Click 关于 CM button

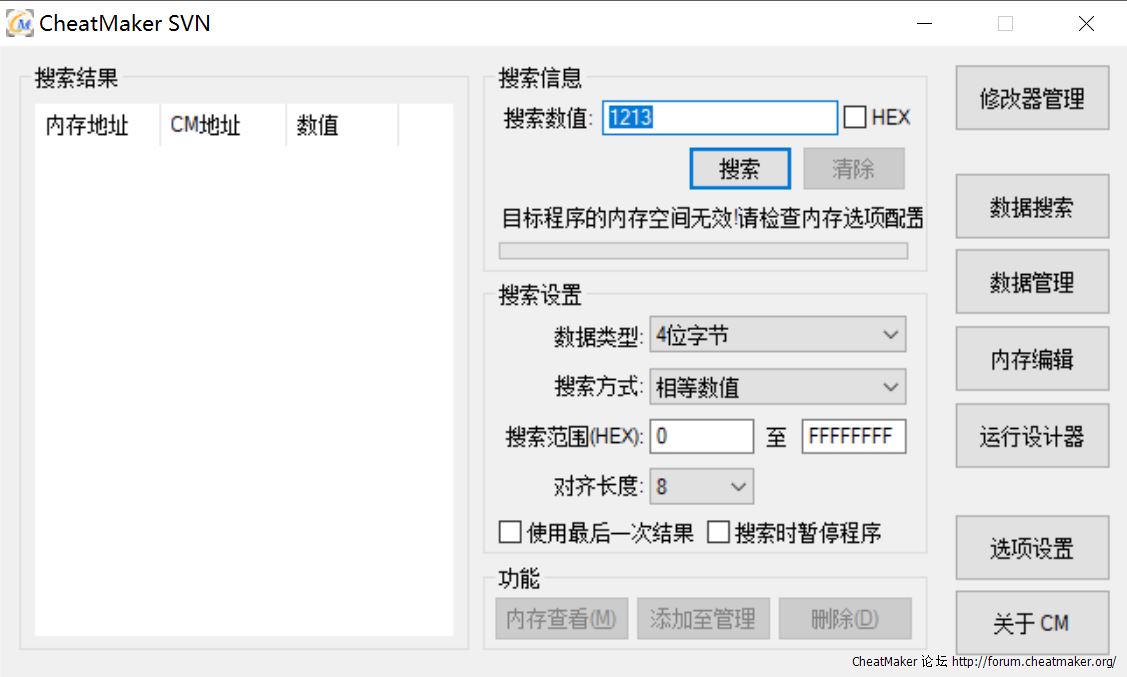pyautogui.click(x=1032, y=623)
